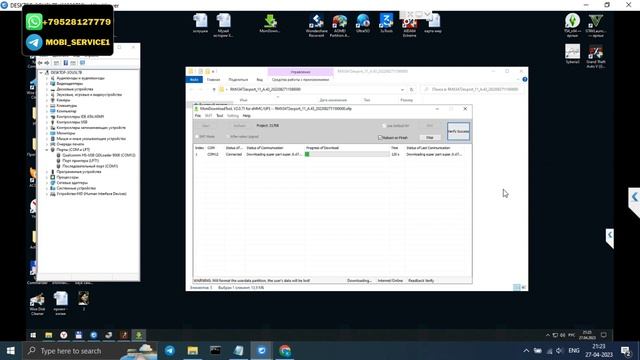Viewport: 640px width, 360px height.
Task: Toggle After-sales Upgrade checkbox
Action: (228, 136)
